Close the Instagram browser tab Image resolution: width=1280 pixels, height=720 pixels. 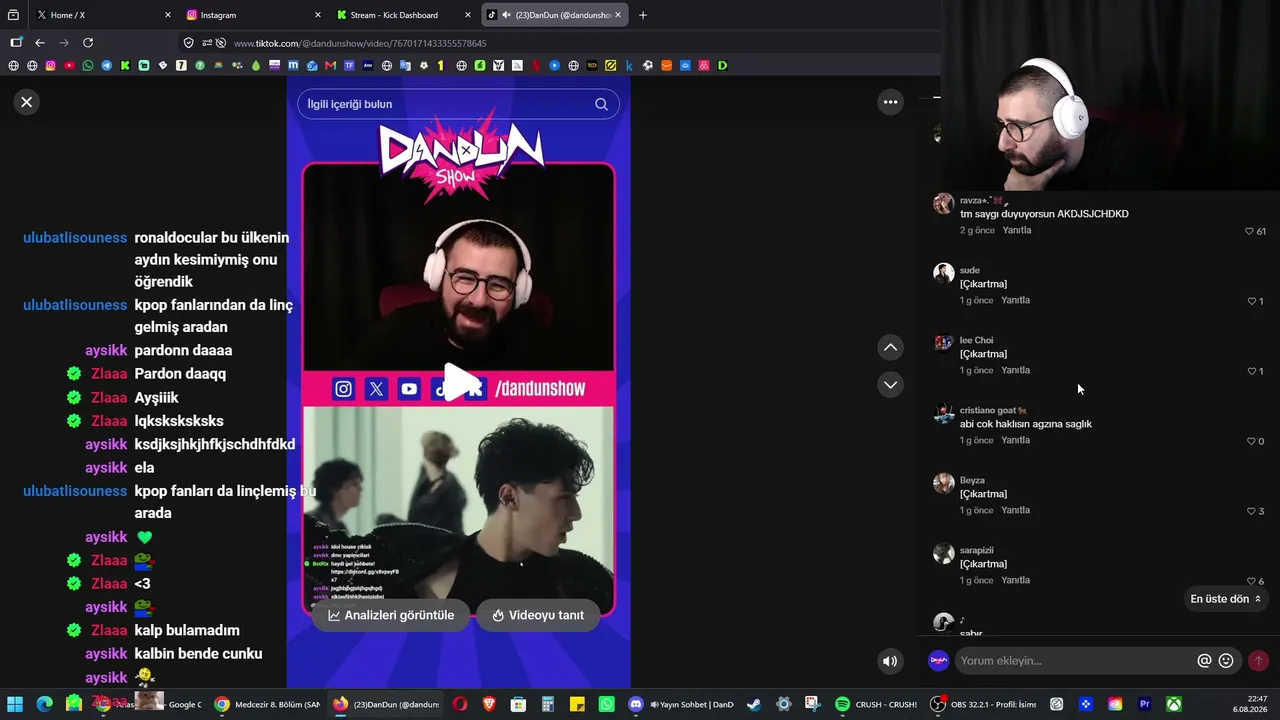click(318, 15)
